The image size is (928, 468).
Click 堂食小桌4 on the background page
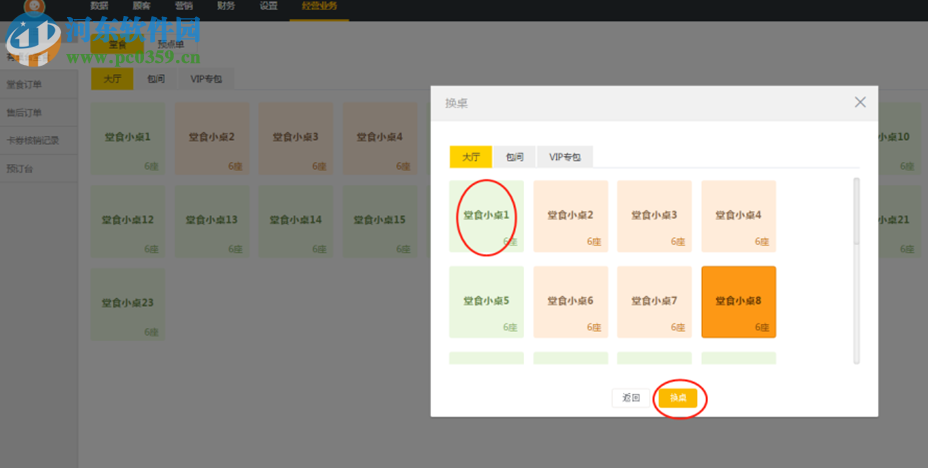(x=380, y=138)
